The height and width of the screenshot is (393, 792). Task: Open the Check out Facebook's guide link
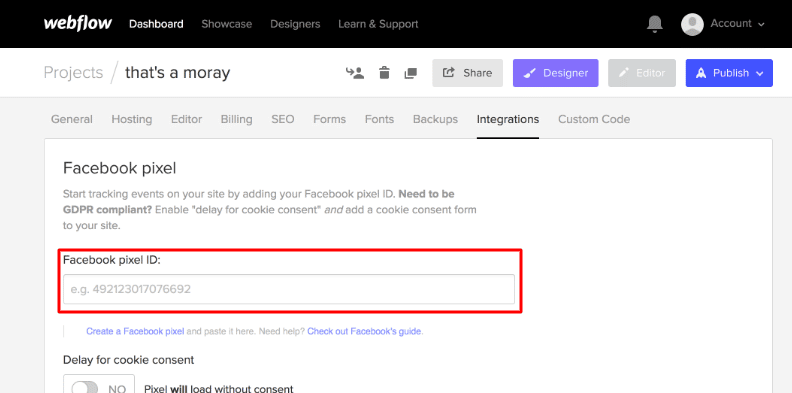[365, 331]
